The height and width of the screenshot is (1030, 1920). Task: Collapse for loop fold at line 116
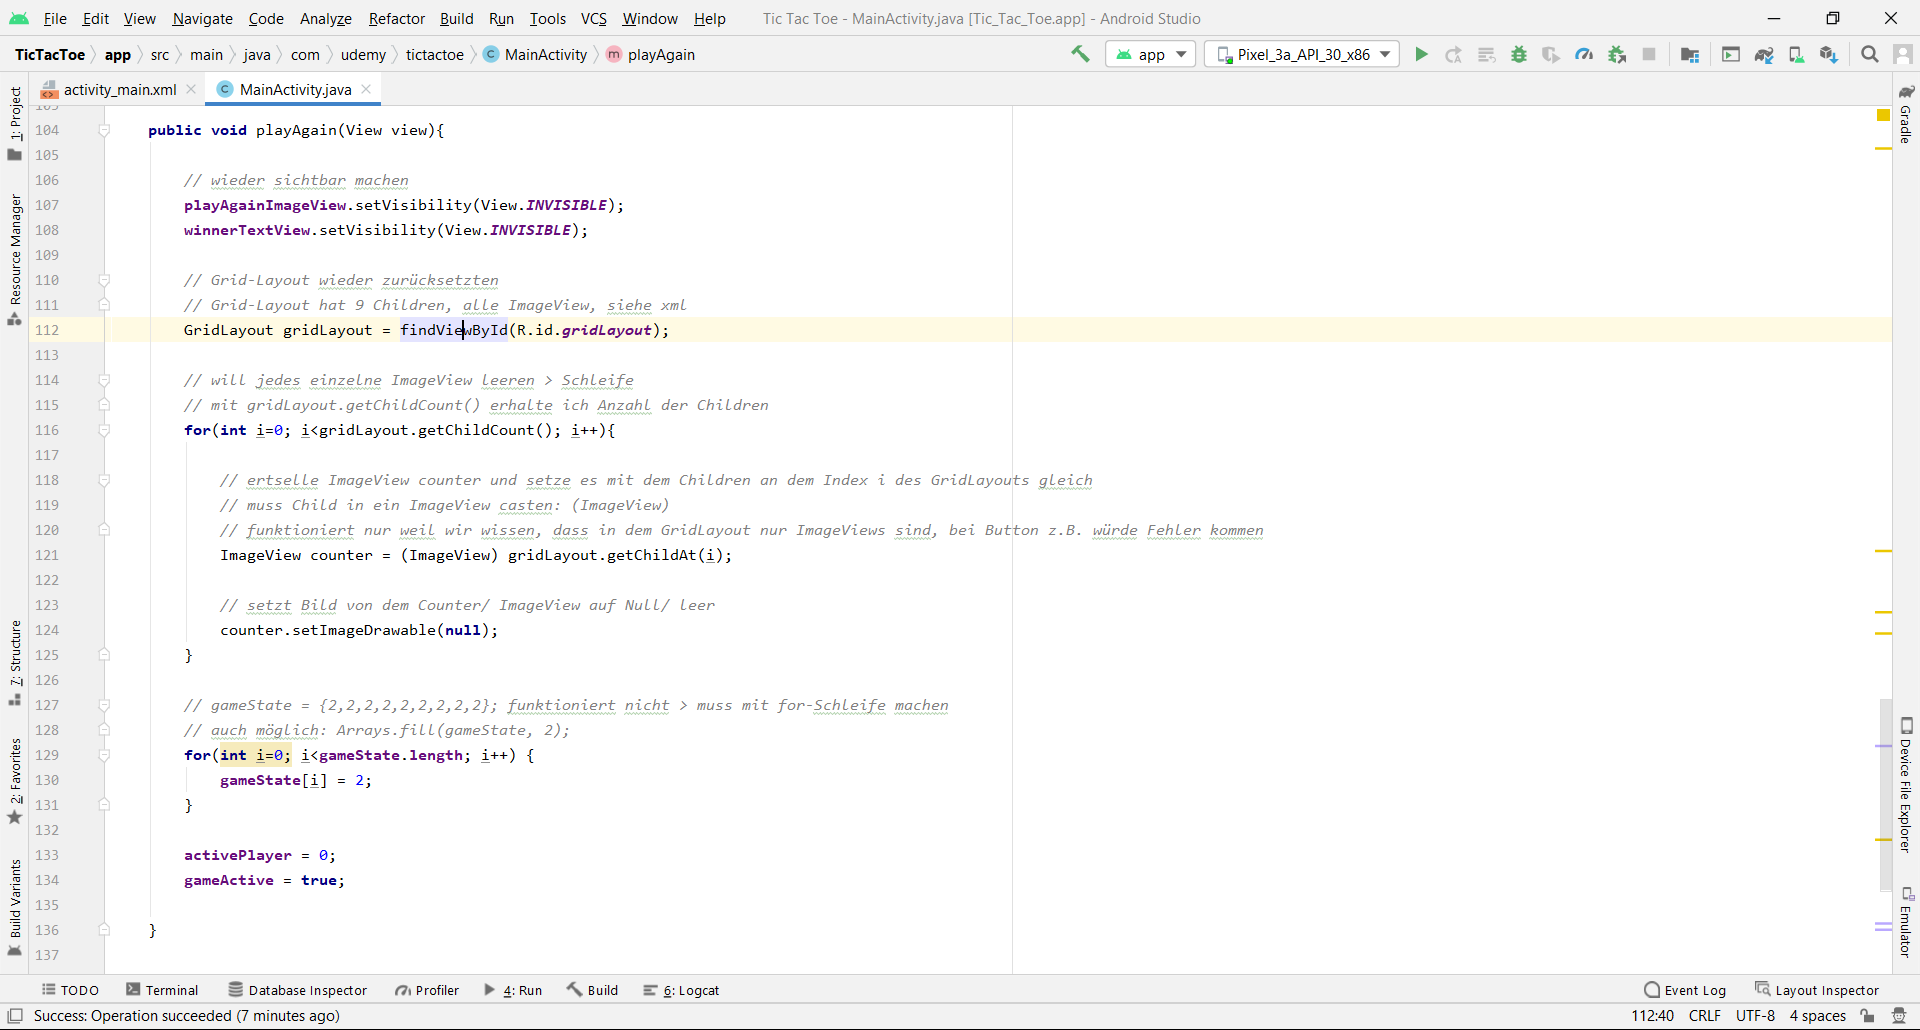[x=104, y=430]
